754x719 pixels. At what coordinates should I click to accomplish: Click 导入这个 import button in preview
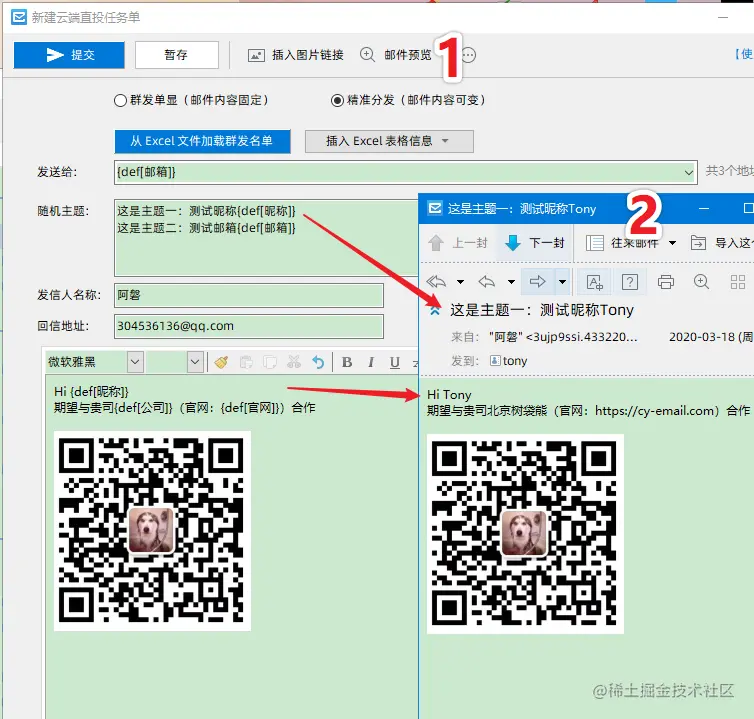click(x=722, y=243)
